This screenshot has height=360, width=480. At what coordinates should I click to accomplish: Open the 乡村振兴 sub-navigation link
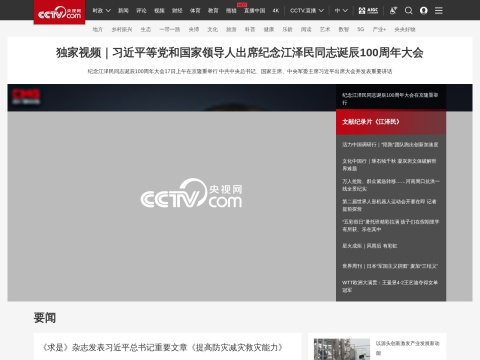[122, 29]
